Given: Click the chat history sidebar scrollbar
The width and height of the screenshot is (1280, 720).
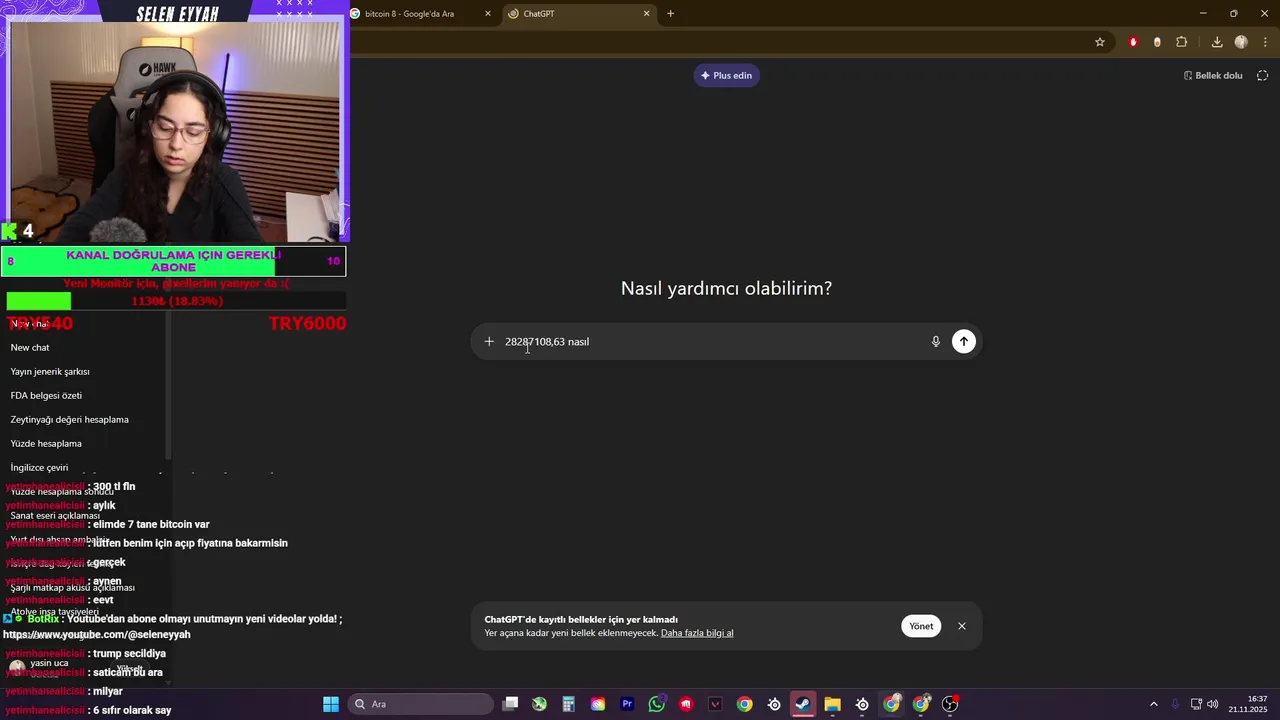Looking at the screenshot, I should click(168, 385).
